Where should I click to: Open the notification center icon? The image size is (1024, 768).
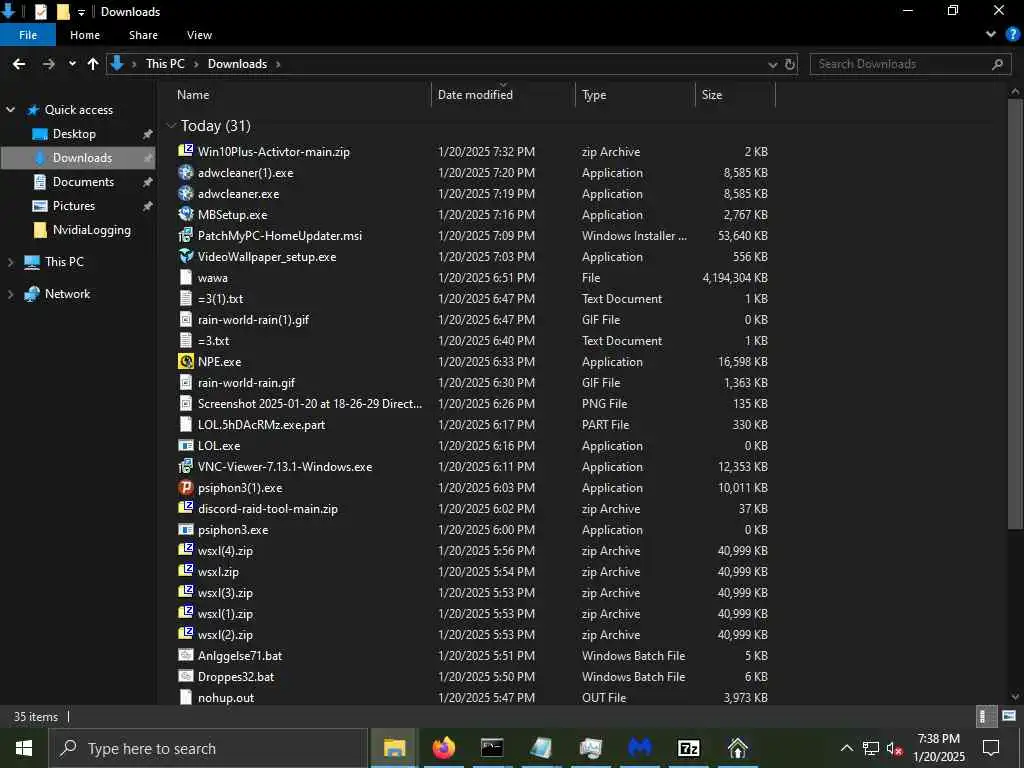click(991, 748)
